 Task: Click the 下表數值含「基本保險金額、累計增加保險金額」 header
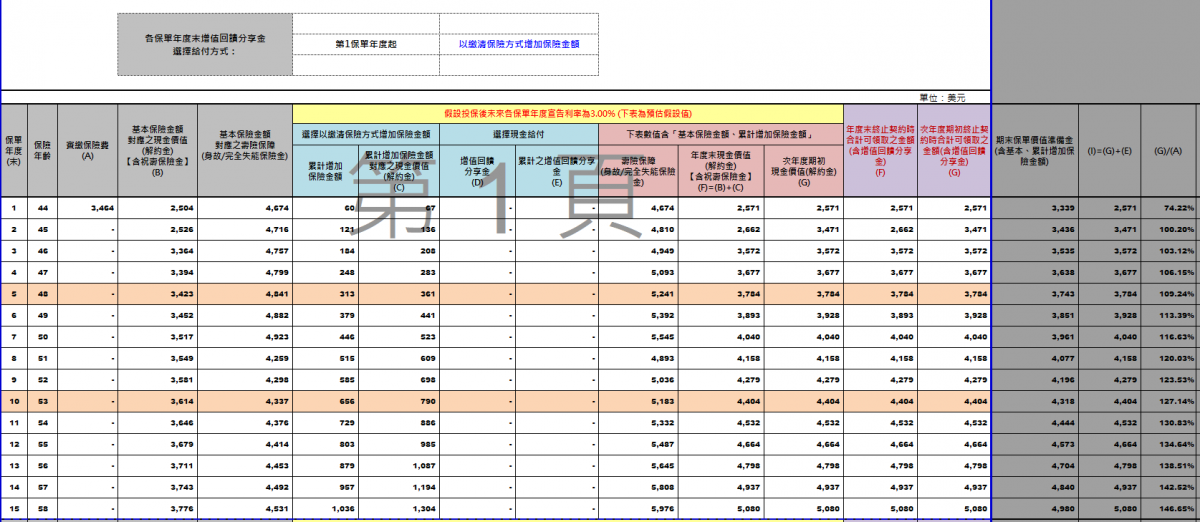pos(721,134)
